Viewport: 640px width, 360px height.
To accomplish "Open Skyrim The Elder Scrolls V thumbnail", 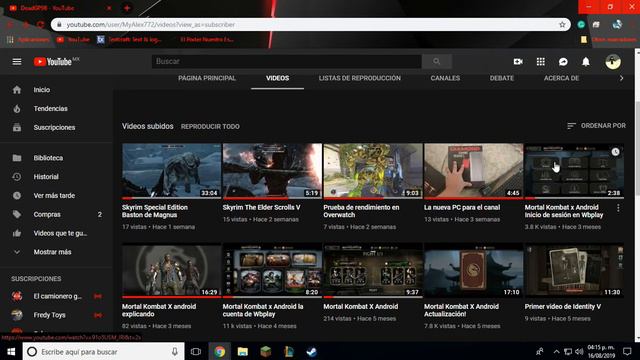I will click(x=272, y=171).
